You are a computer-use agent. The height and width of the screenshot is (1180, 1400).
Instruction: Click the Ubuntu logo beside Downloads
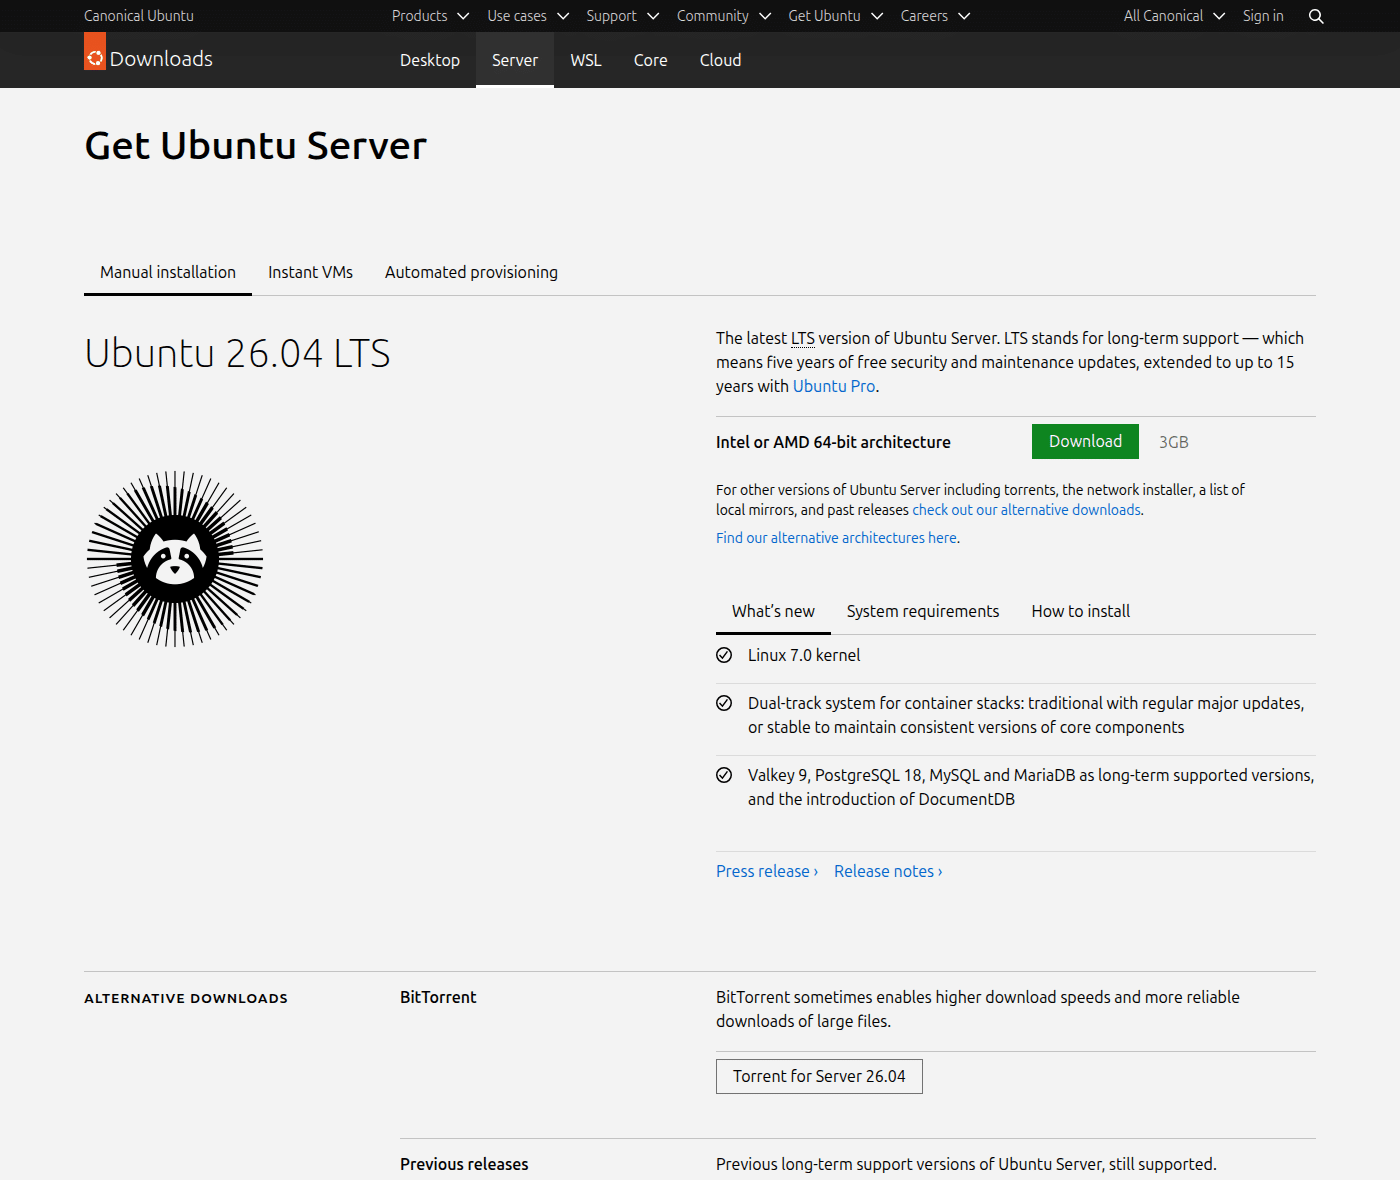click(95, 51)
